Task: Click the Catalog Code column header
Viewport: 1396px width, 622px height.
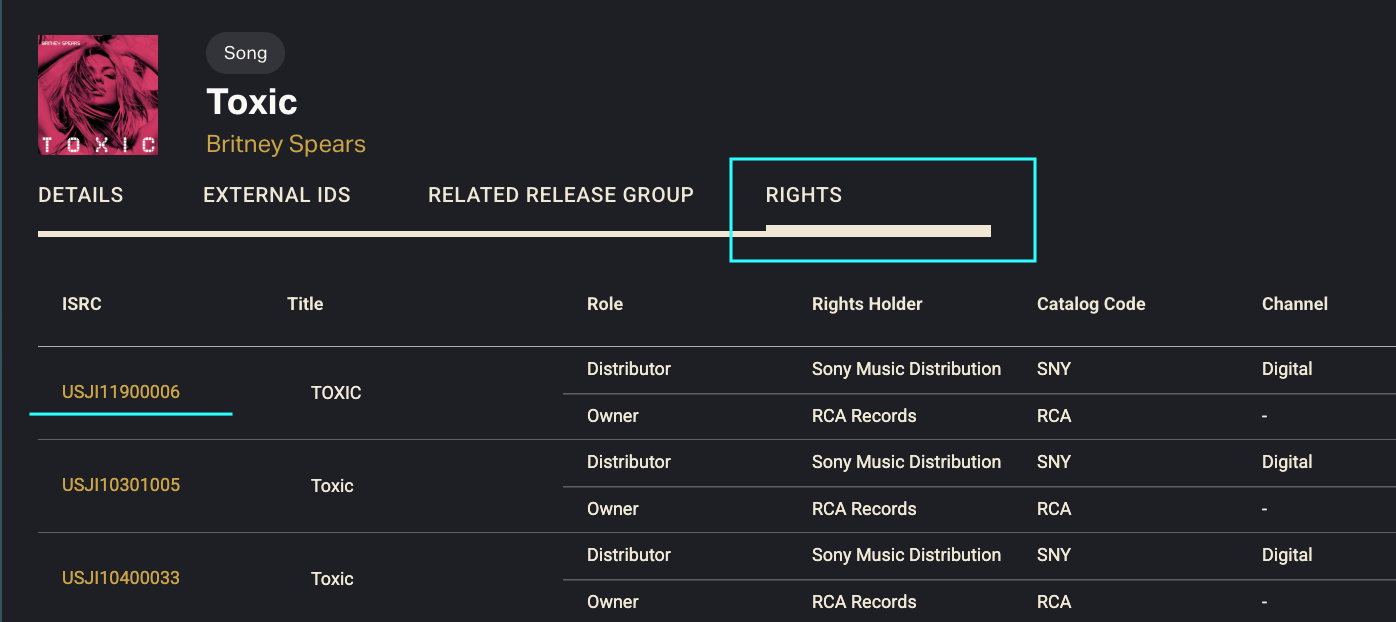Action: (1091, 304)
